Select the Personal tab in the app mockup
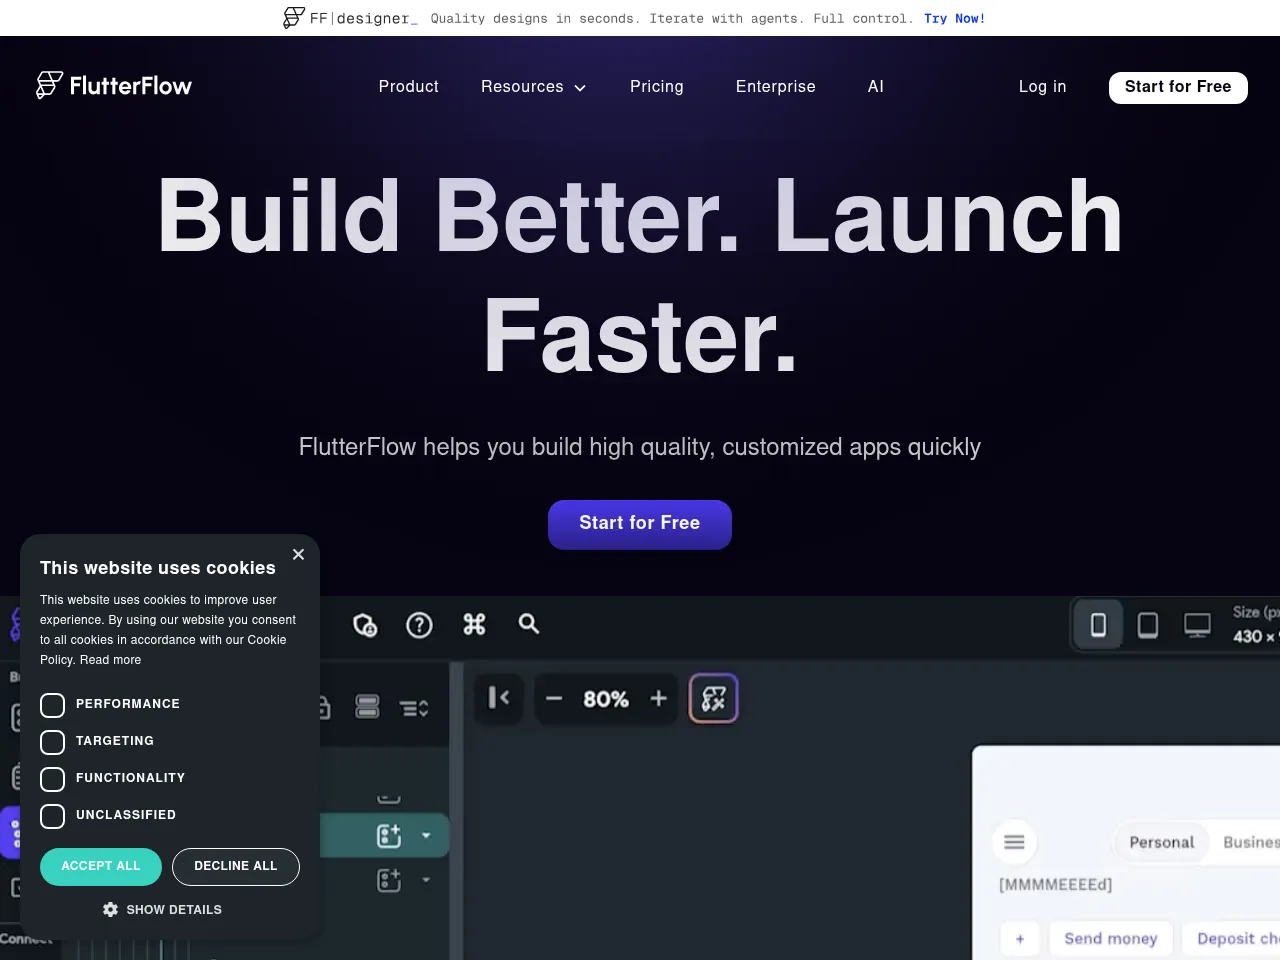This screenshot has width=1280, height=960. tap(1161, 842)
